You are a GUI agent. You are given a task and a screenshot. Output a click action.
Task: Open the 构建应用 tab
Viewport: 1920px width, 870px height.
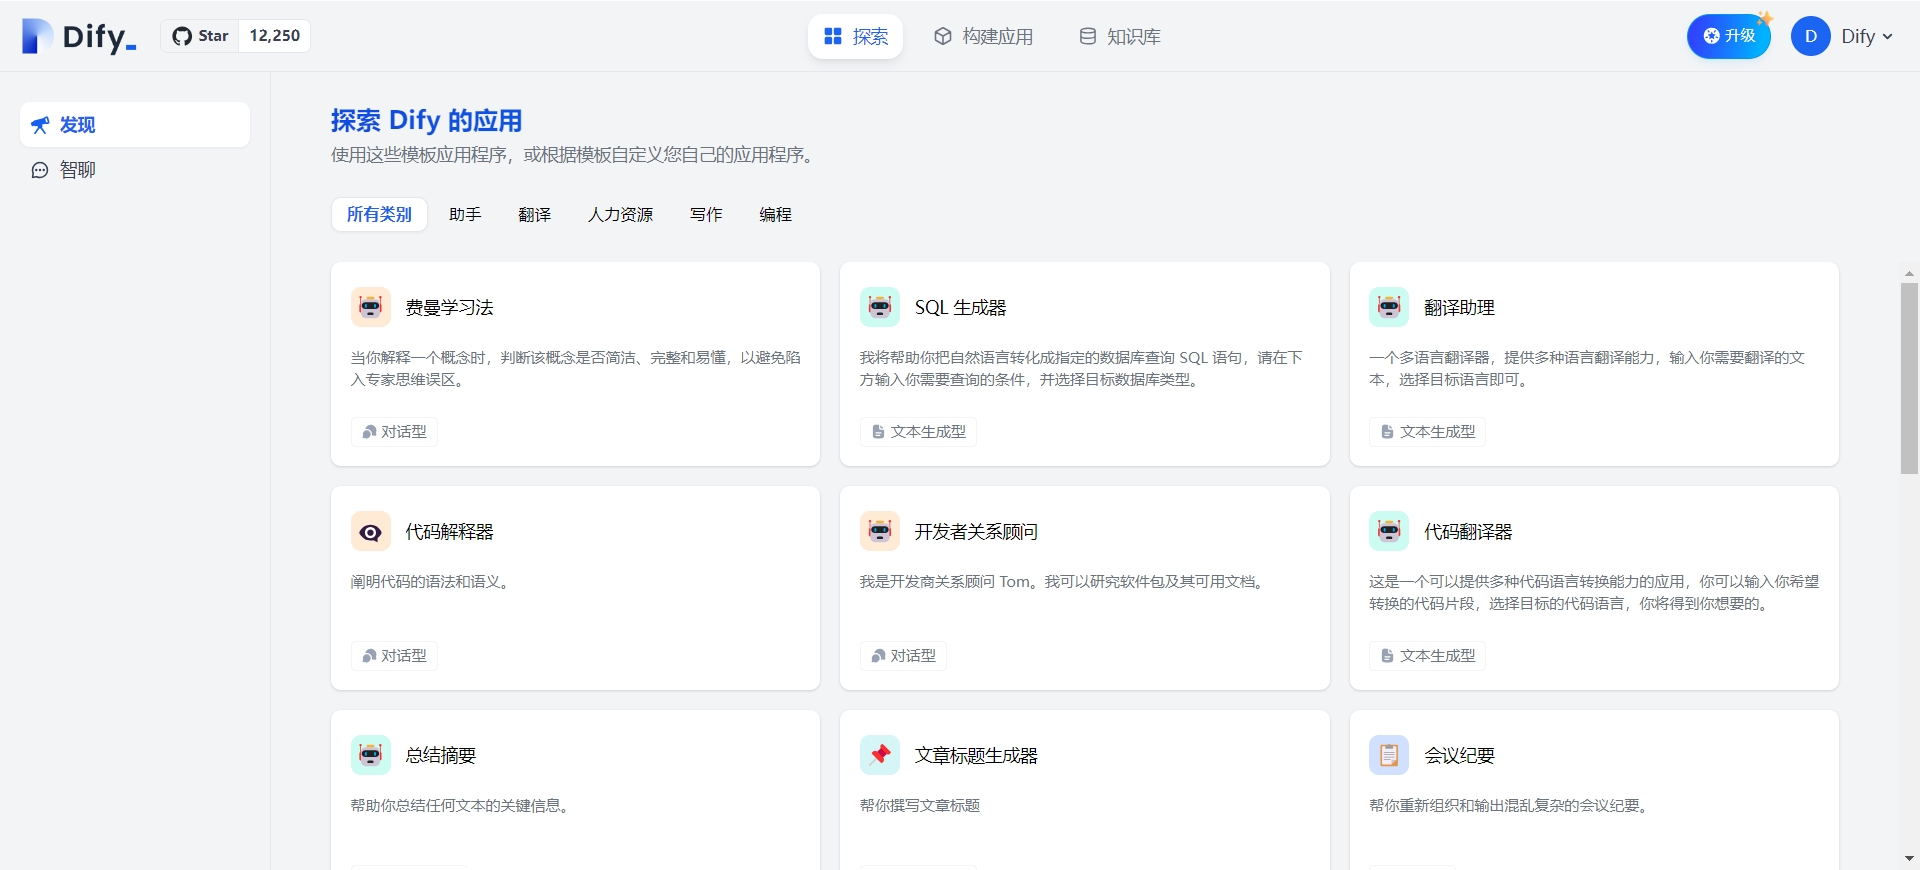(983, 37)
